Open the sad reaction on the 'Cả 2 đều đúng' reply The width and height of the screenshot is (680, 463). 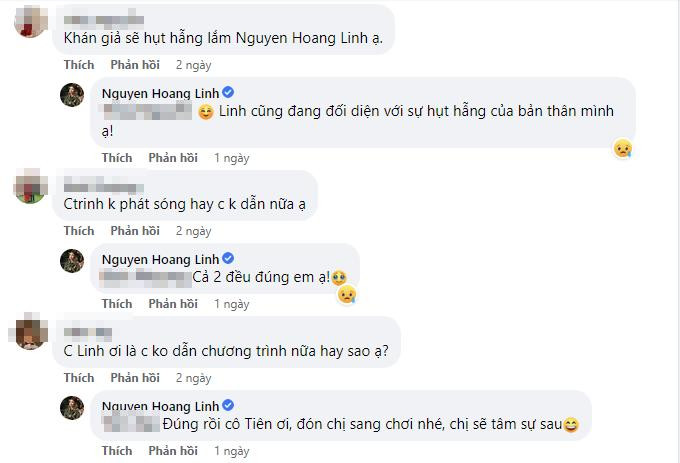[346, 295]
